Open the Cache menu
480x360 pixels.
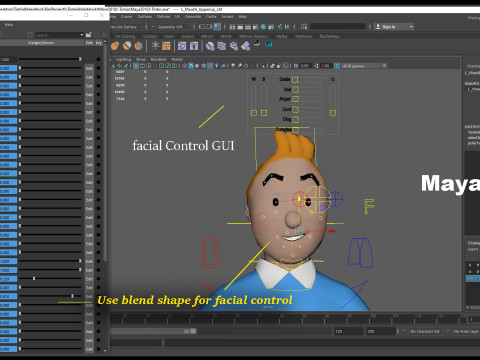[x=211, y=16]
